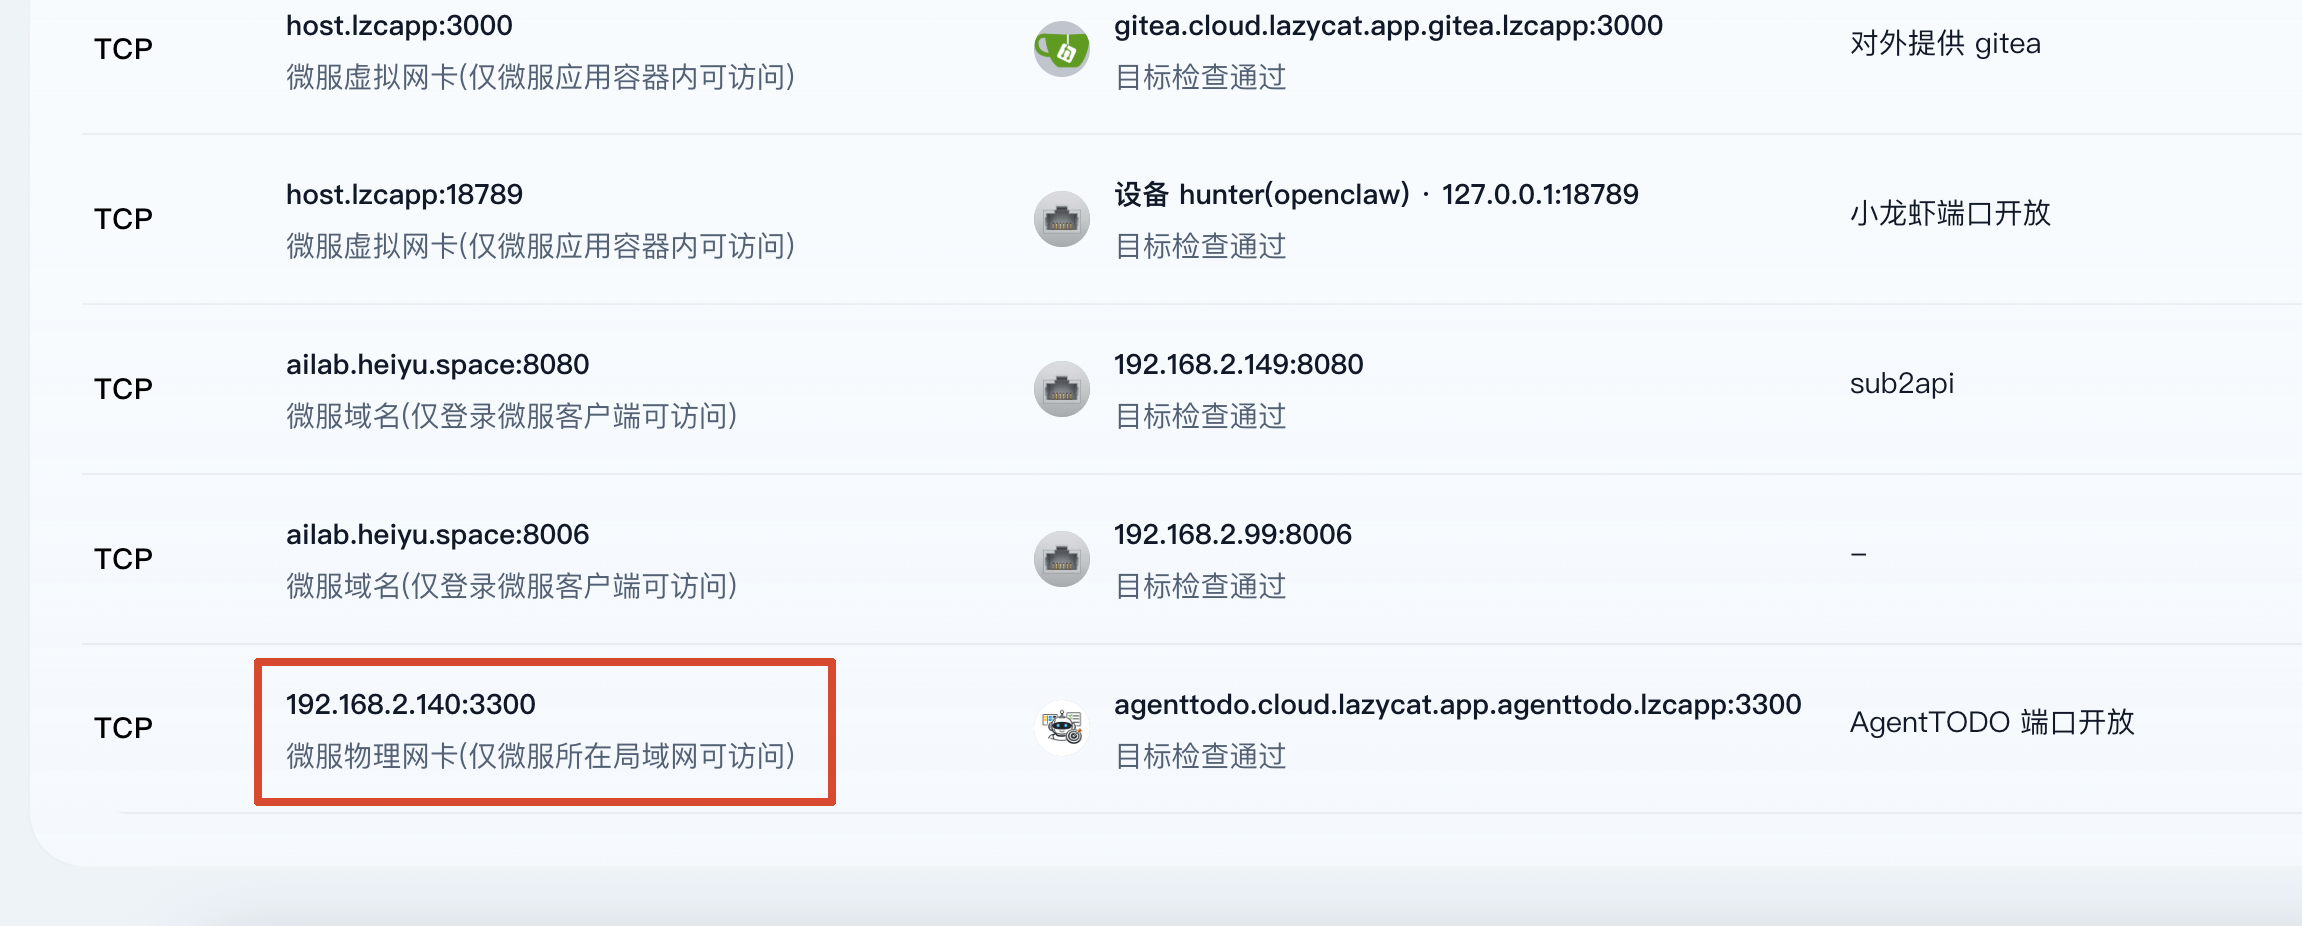Click target 设备 hunter(openclaw) · 127.0.0.1:18789
Viewport: 2302px width, 926px height.
click(1376, 195)
